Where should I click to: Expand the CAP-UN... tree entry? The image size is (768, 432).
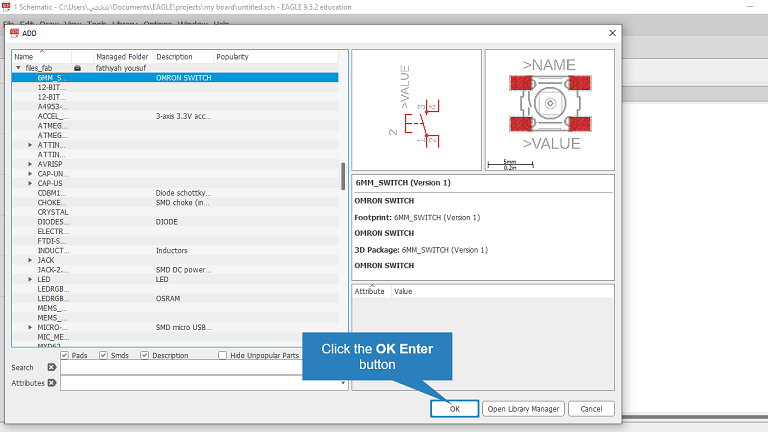pos(30,174)
